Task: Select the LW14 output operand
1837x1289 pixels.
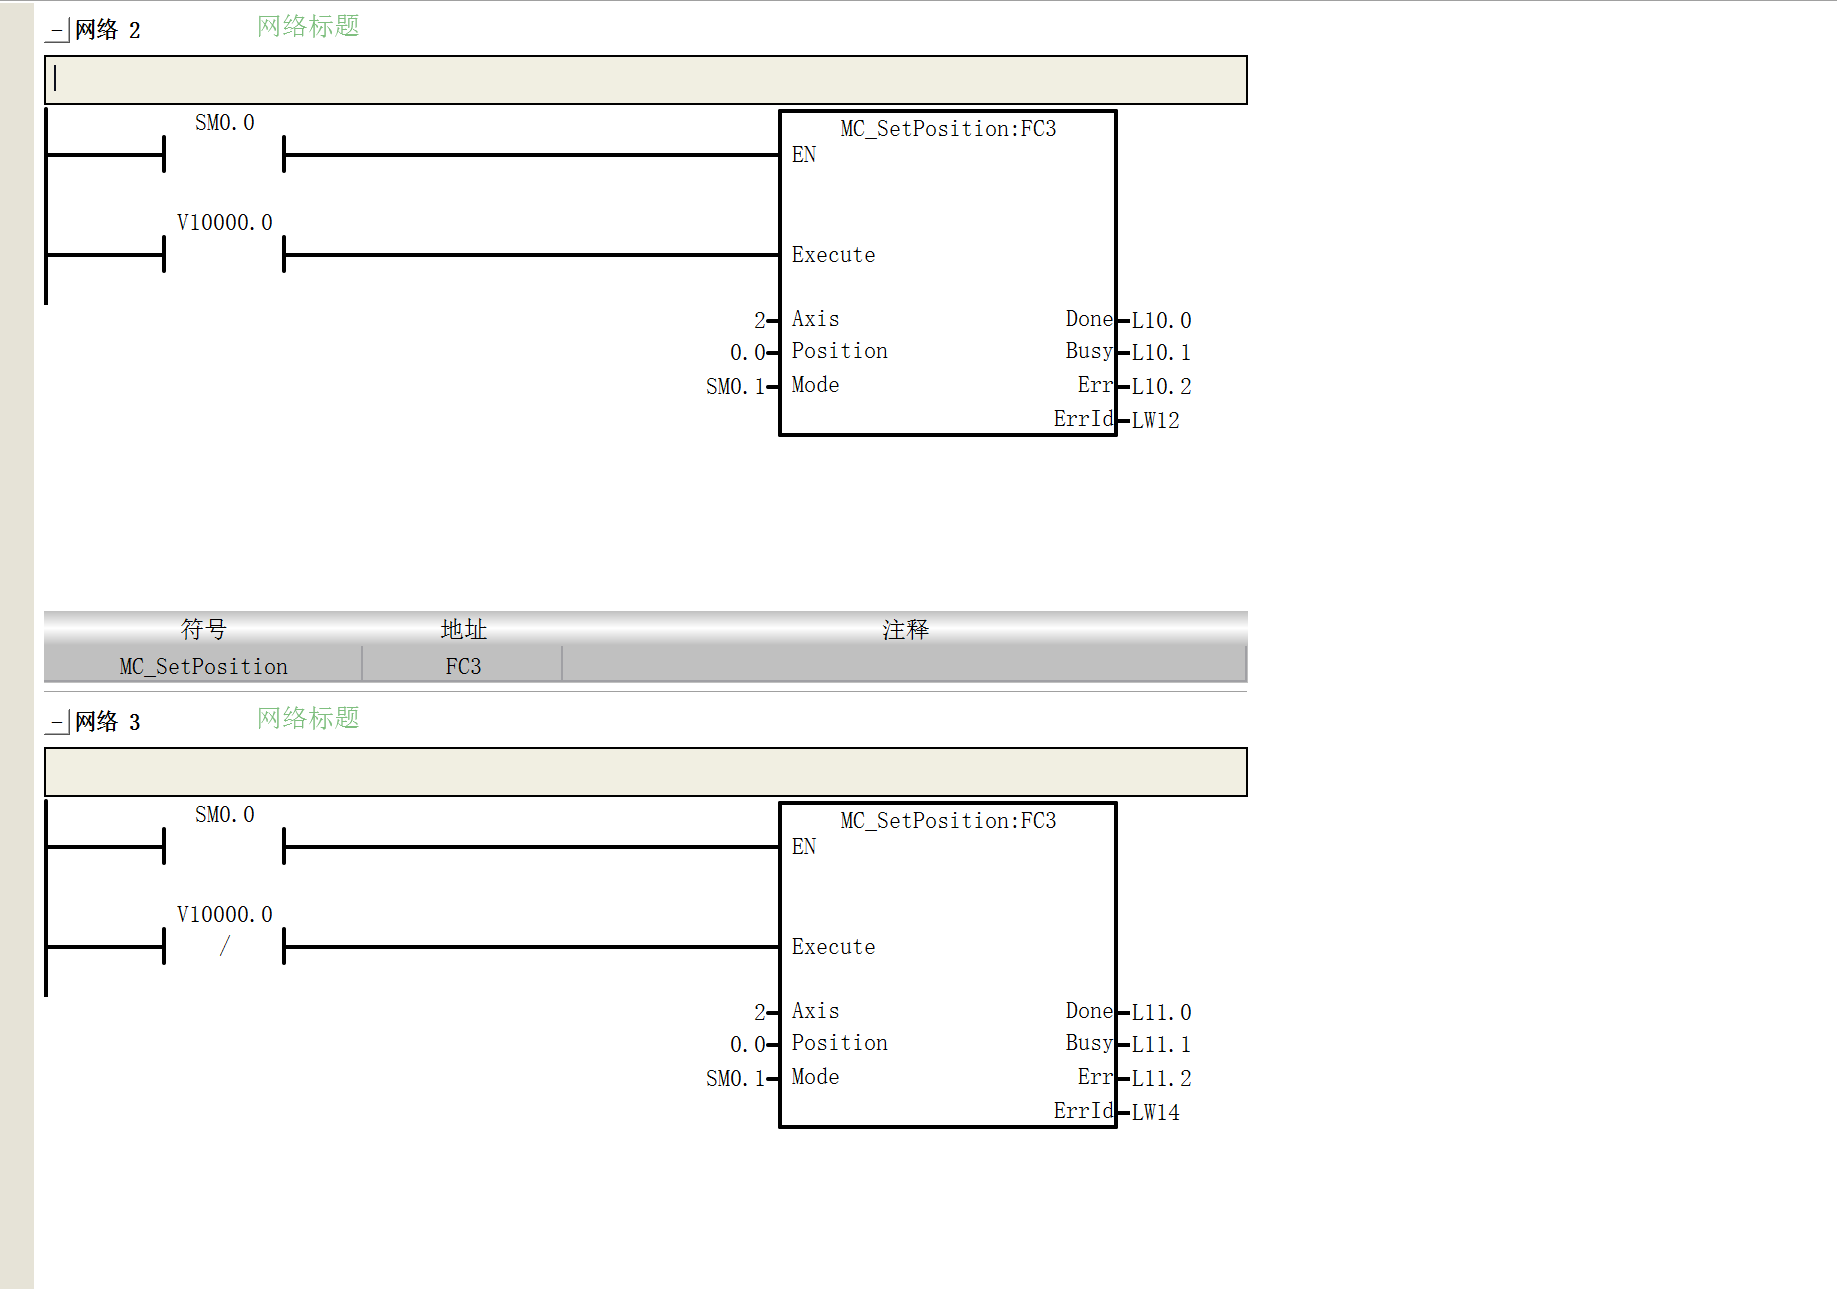Action: pyautogui.click(x=1155, y=1113)
